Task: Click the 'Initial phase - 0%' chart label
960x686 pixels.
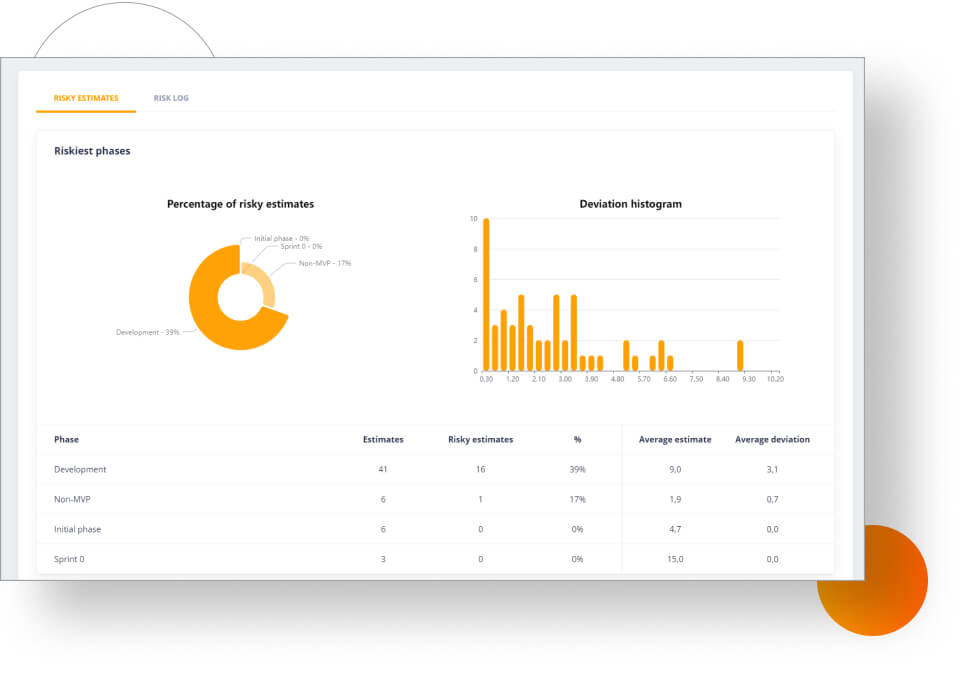Action: click(281, 238)
